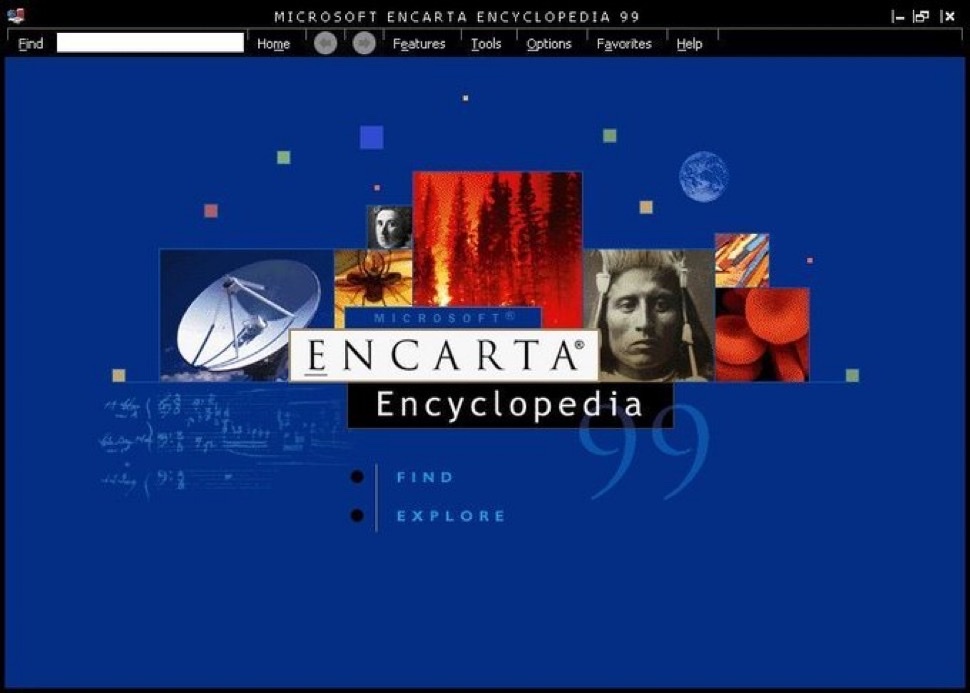Viewport: 970px width, 693px height.
Task: Click the small black-and-white portrait
Action: 389,227
